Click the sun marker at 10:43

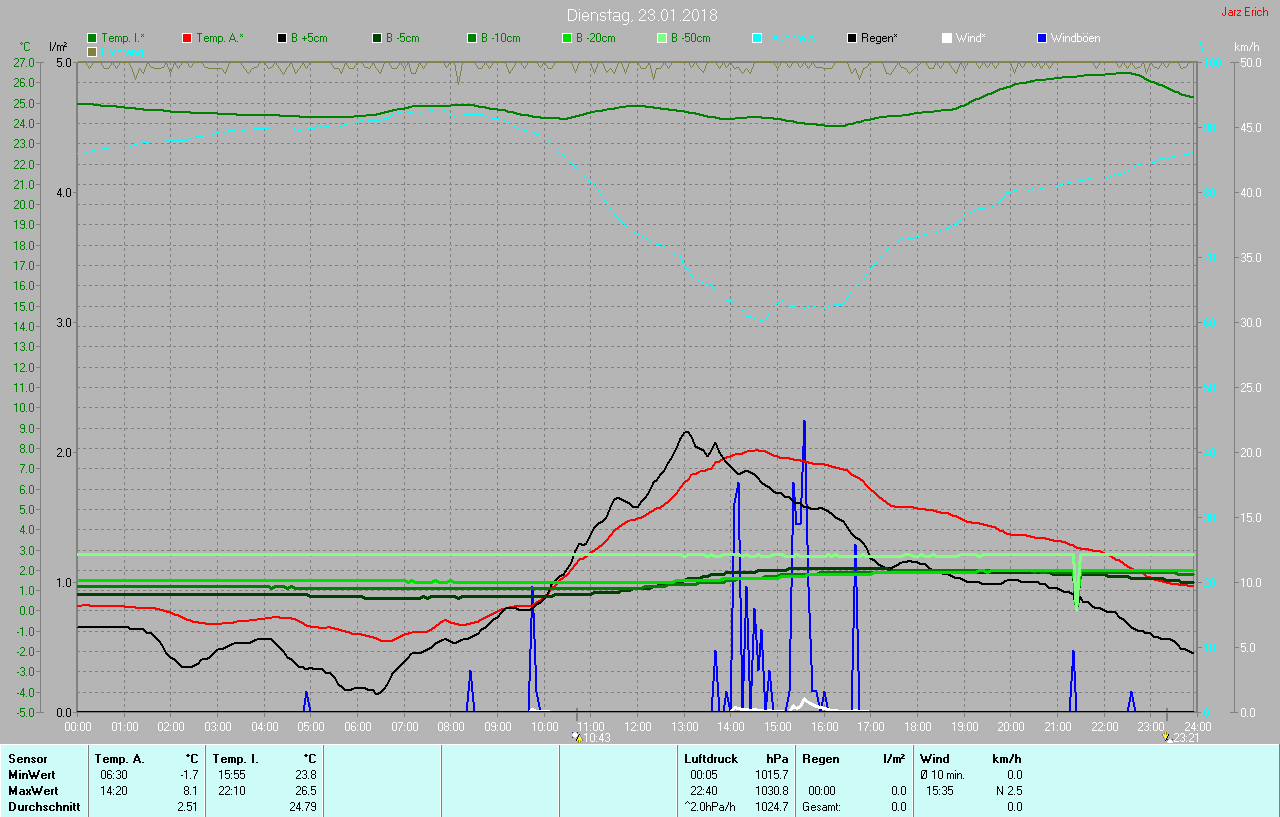click(x=576, y=736)
